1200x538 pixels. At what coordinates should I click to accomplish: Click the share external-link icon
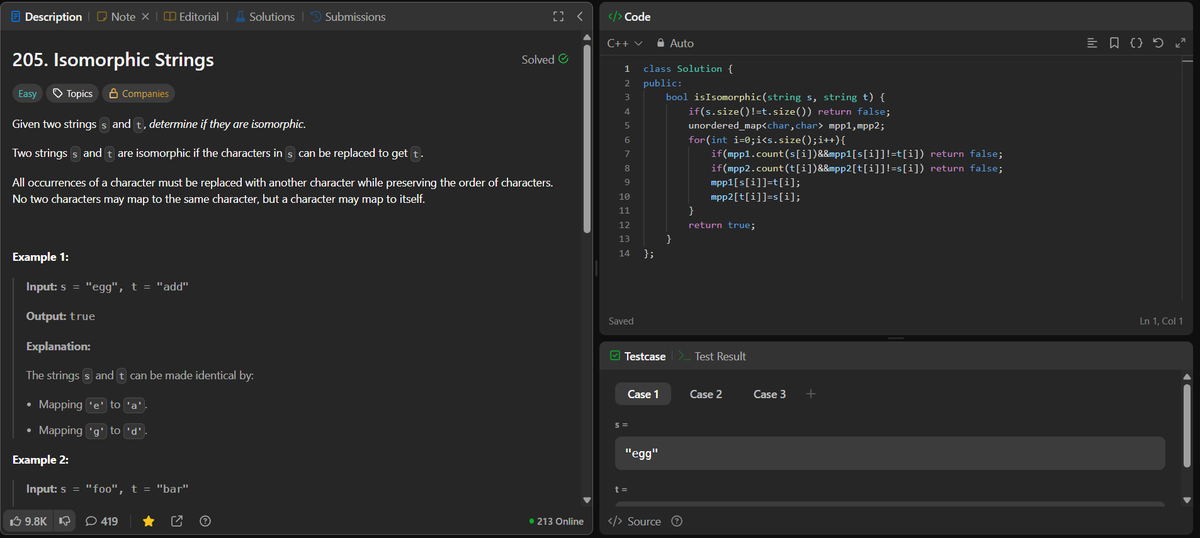(x=177, y=521)
